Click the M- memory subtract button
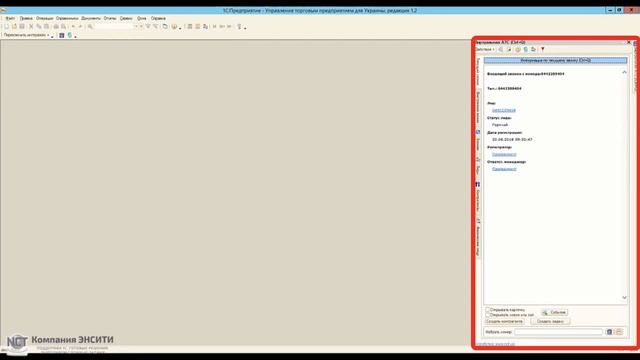Screen dimensions: 640x360 click(229, 27)
